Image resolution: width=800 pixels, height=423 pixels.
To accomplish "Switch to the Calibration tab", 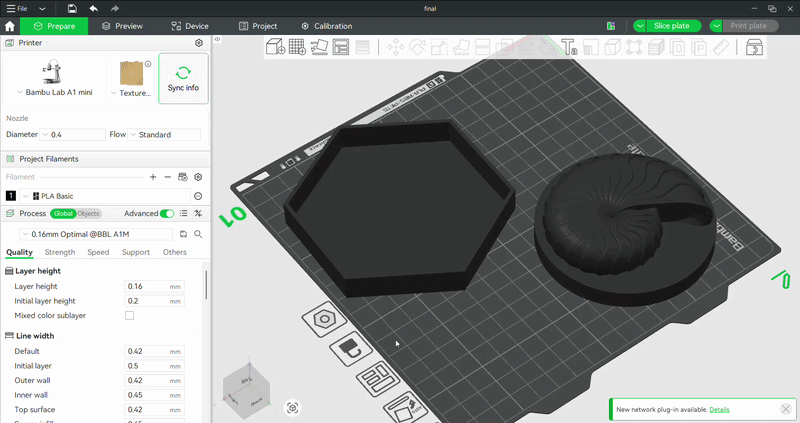I will [327, 26].
